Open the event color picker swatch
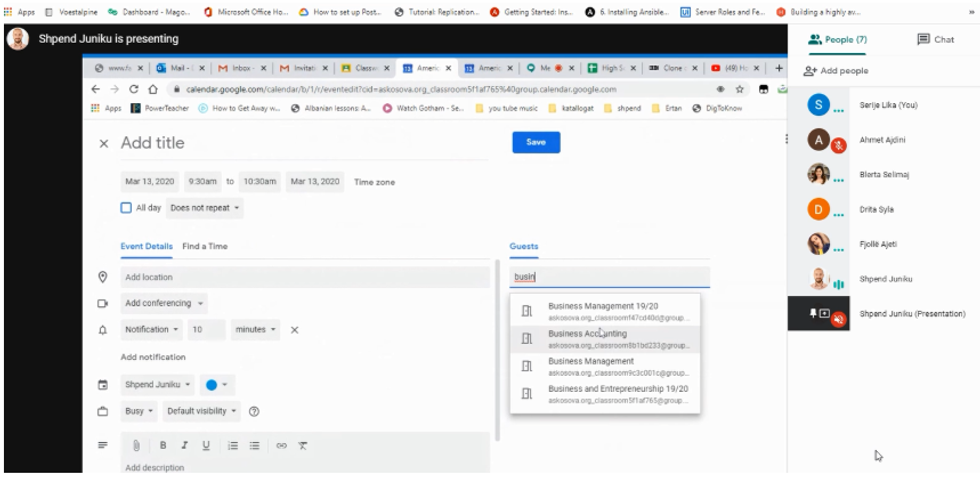Screen dimensions: 980x480 click(217, 384)
